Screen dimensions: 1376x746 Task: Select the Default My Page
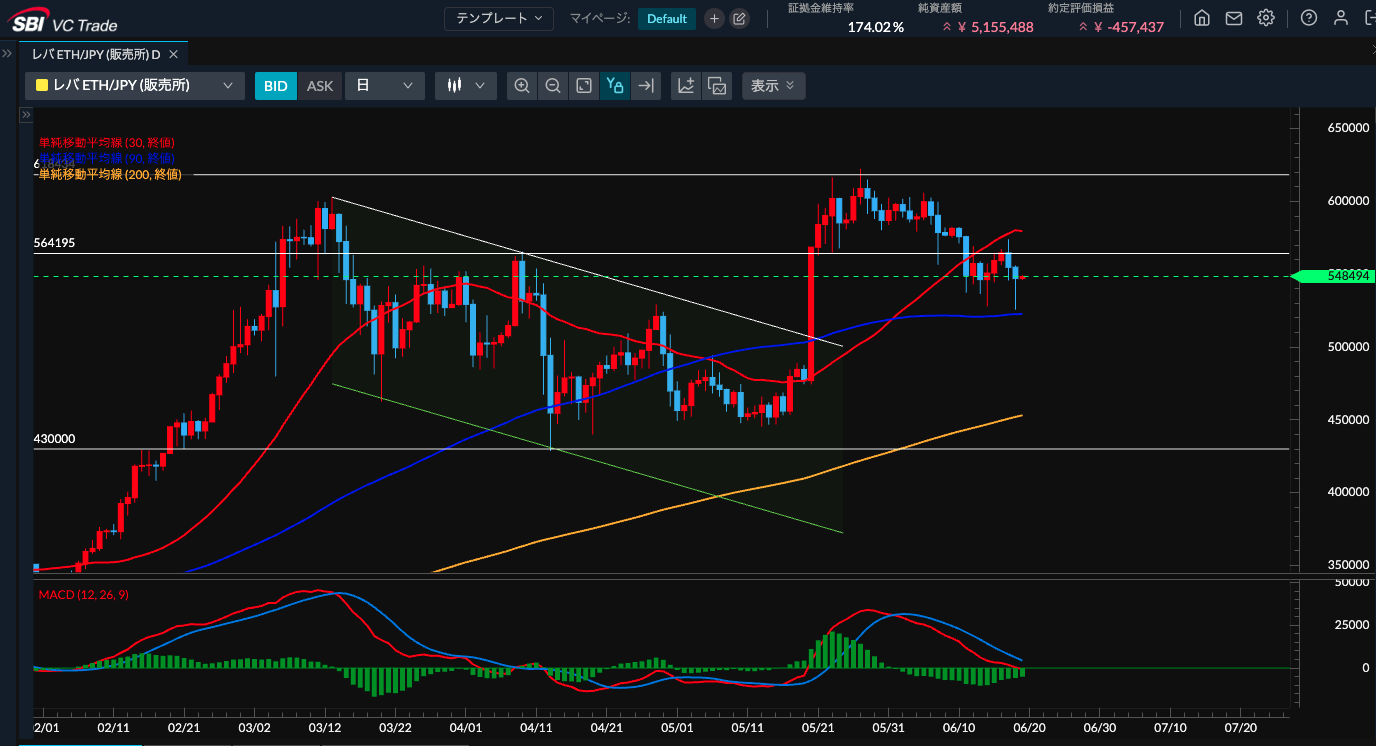coord(667,18)
